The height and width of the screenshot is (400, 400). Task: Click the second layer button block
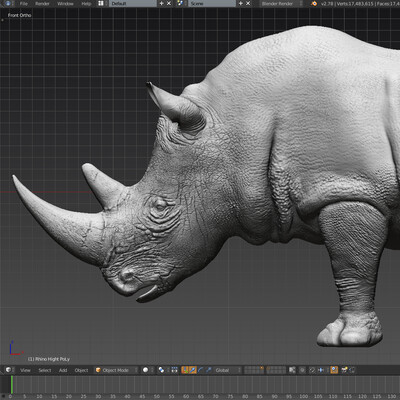(x=276, y=370)
